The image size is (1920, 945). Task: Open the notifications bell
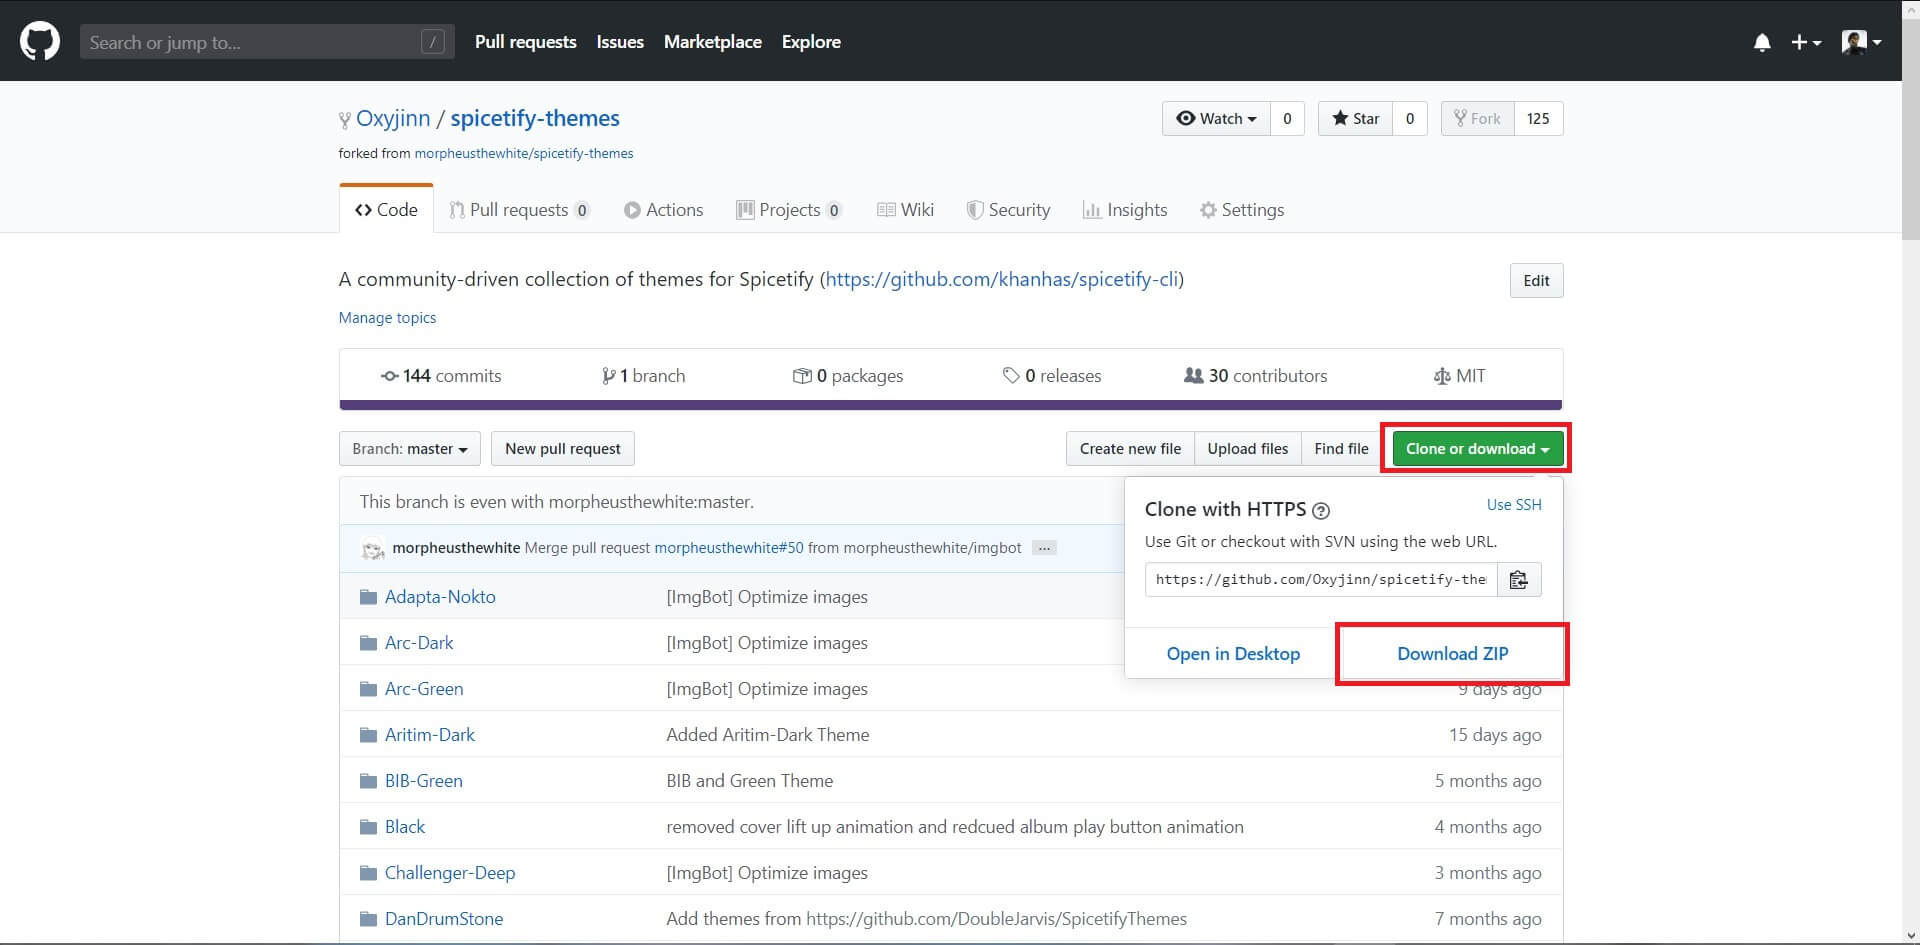pos(1762,42)
